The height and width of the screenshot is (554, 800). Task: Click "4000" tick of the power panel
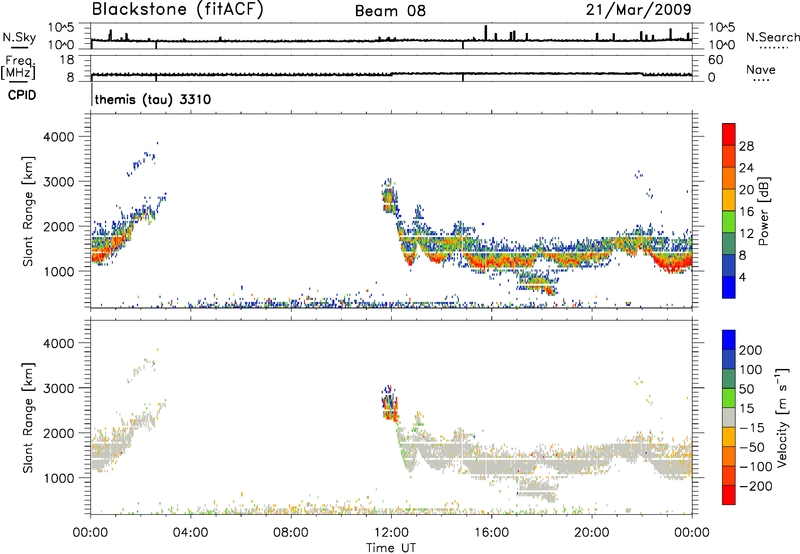(58, 137)
